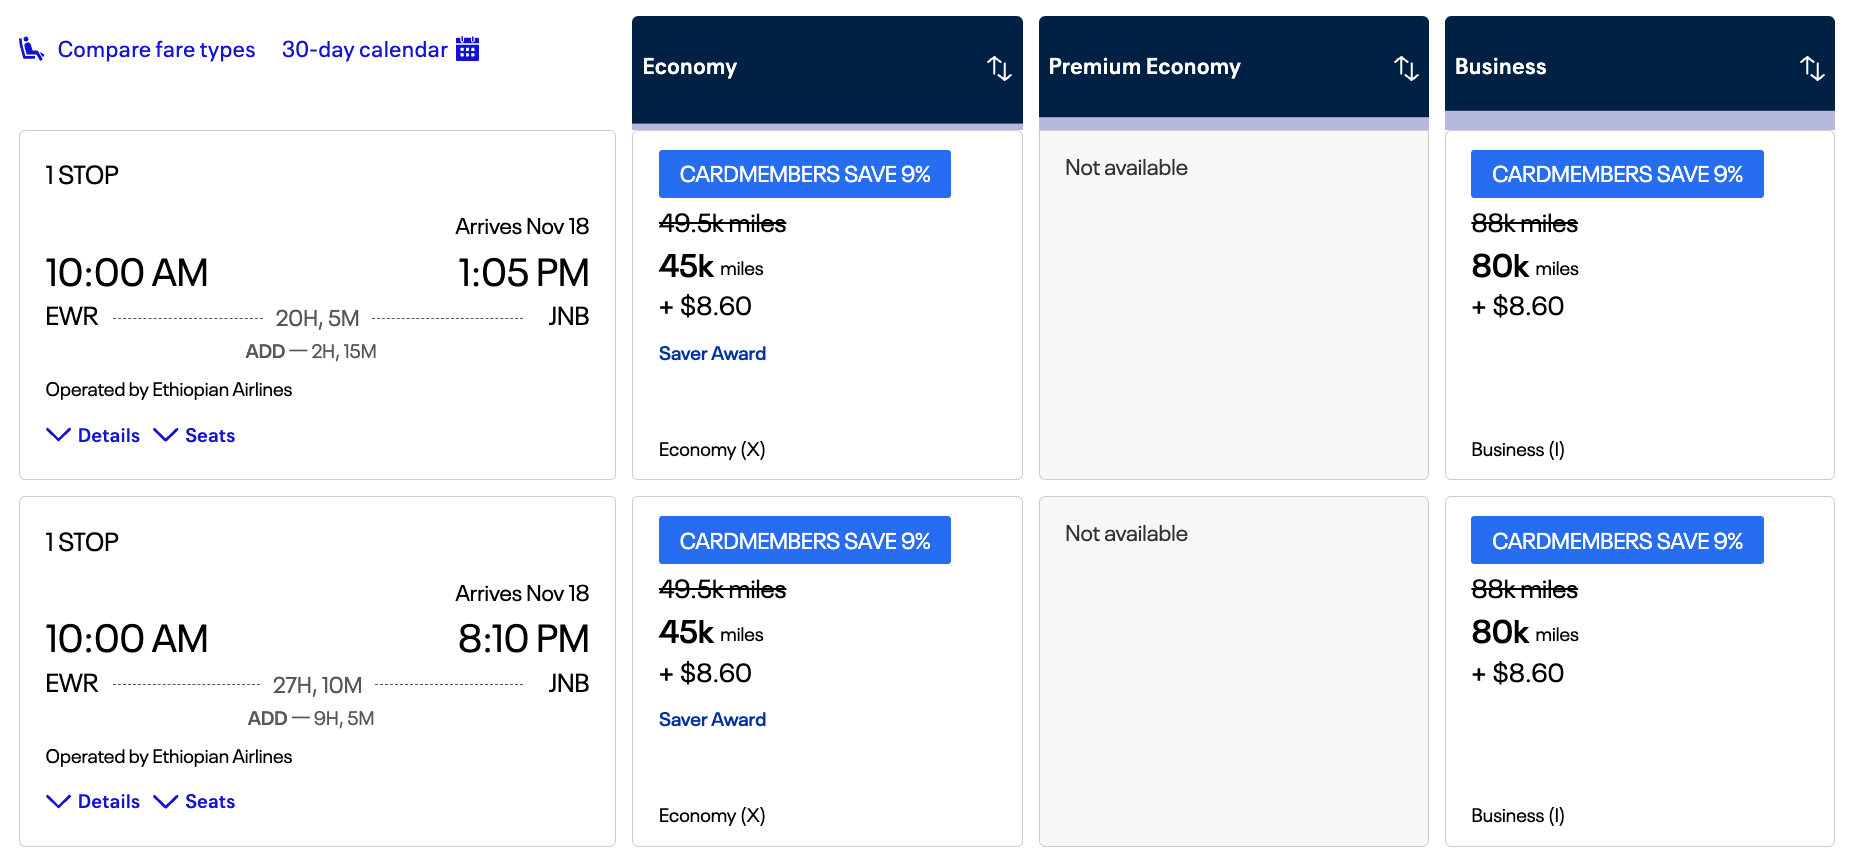Click Saver Award link for the 20H, 5M flight
This screenshot has height=866, width=1852.
pos(712,353)
